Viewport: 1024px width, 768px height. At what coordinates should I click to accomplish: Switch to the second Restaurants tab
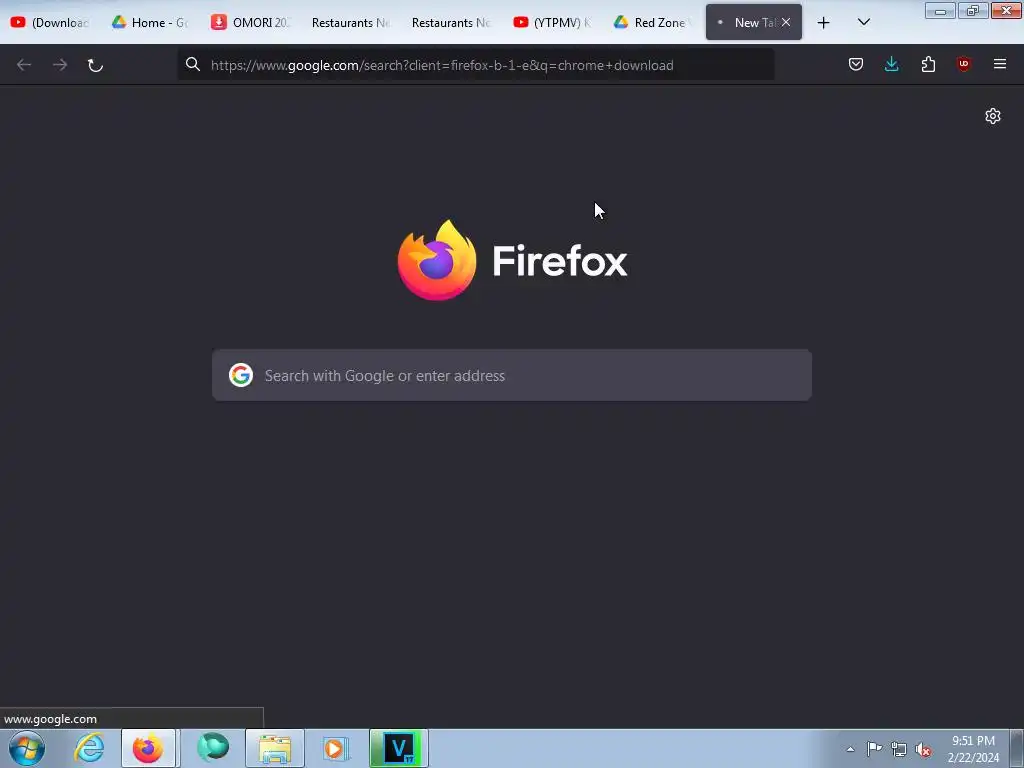pos(451,22)
